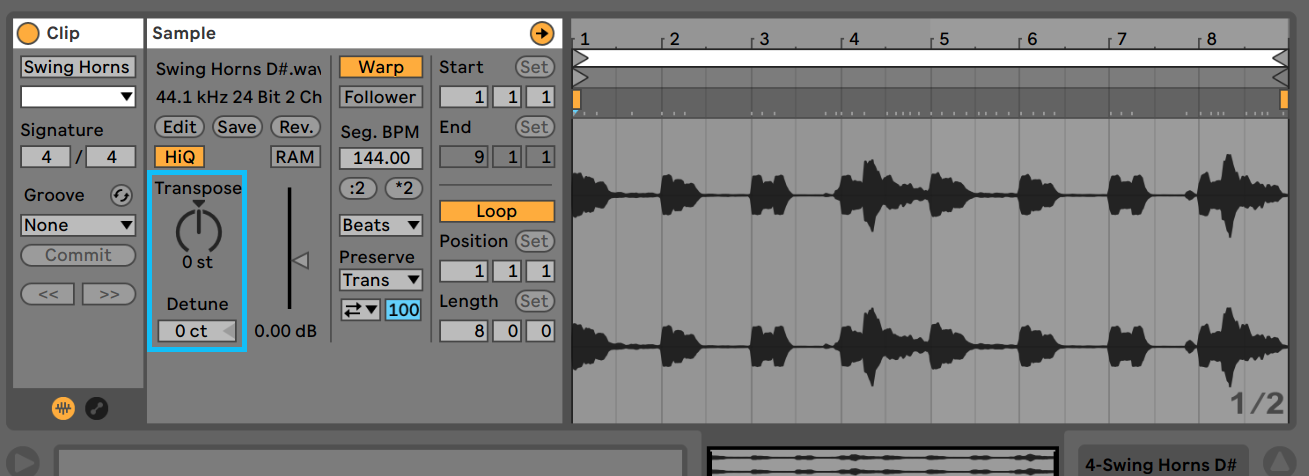The height and width of the screenshot is (476, 1309).
Task: Click the signature numerator 4 field
Action: click(x=46, y=157)
